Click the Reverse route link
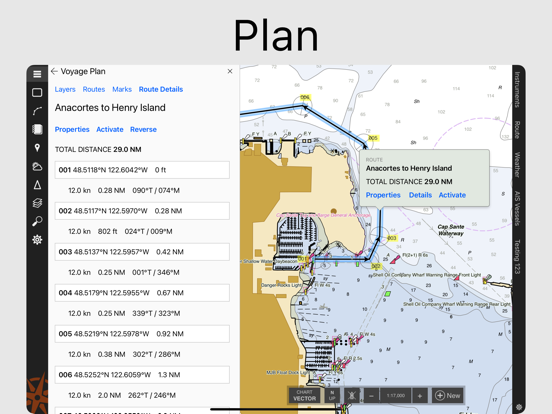Image resolution: width=552 pixels, height=414 pixels. pos(143,130)
